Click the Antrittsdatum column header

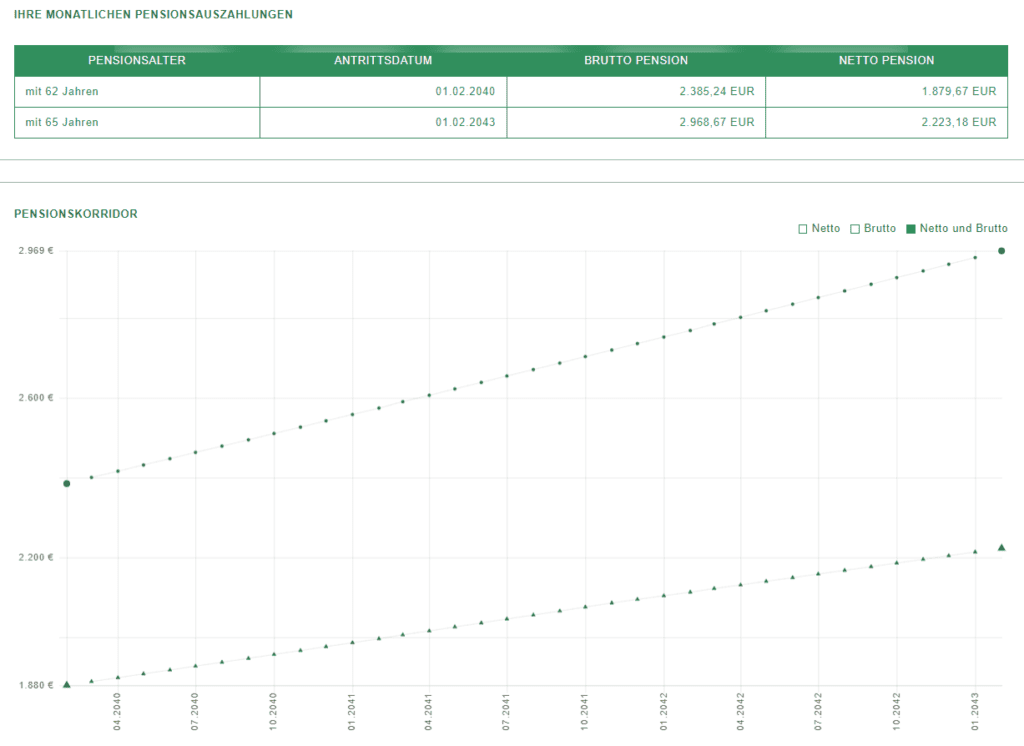click(x=383, y=61)
